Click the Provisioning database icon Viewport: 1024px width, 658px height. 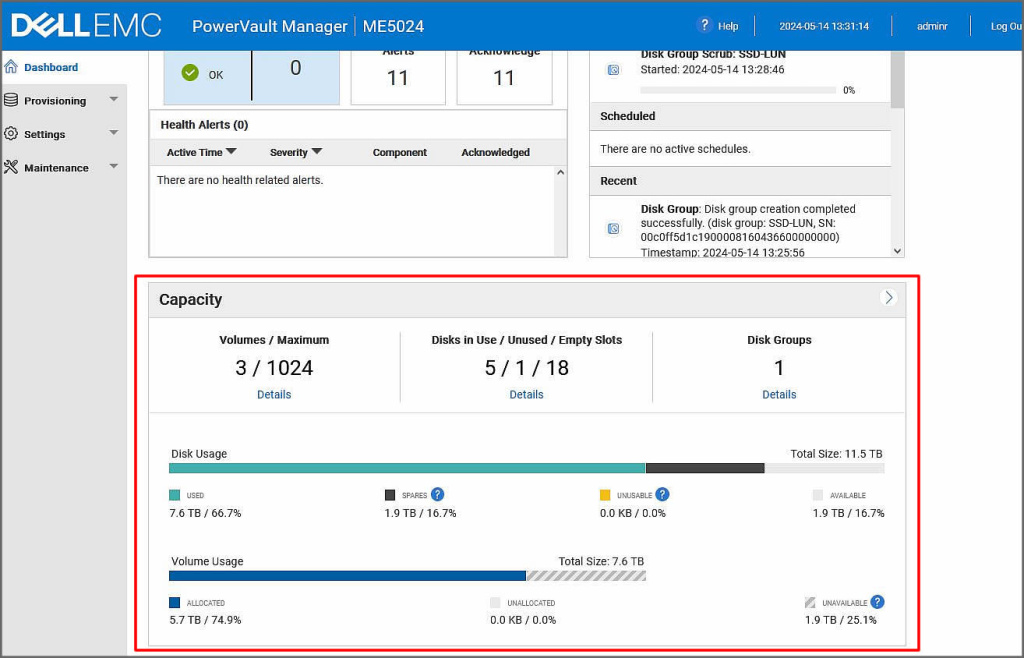(x=11, y=100)
